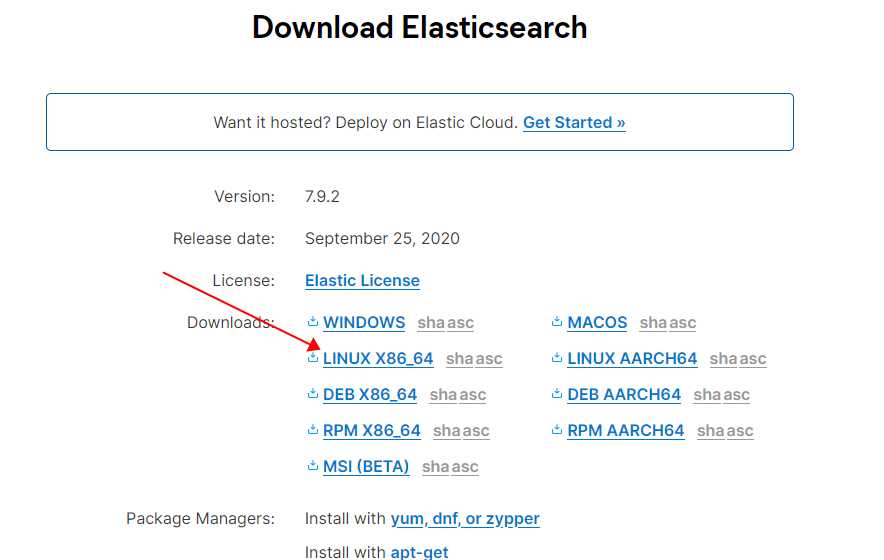Download the LINUX AARCH64 package
Viewport: 884px width, 560px height.
point(632,359)
